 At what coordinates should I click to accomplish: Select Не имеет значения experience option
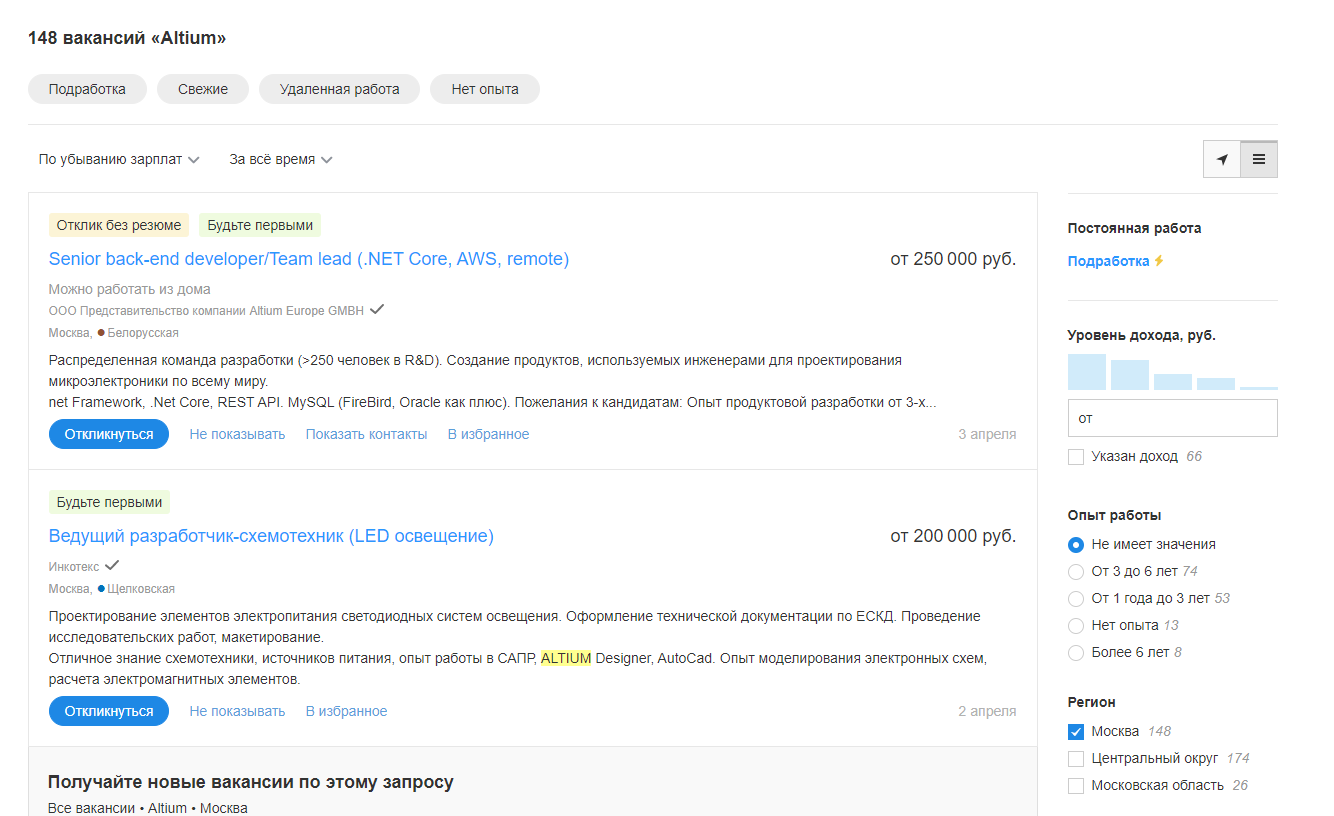(x=1076, y=545)
